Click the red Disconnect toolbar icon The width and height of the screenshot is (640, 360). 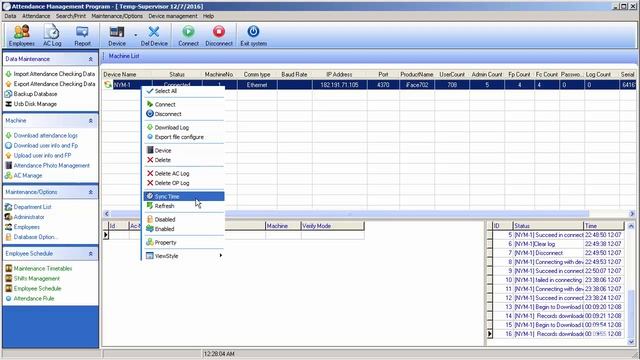click(219, 35)
